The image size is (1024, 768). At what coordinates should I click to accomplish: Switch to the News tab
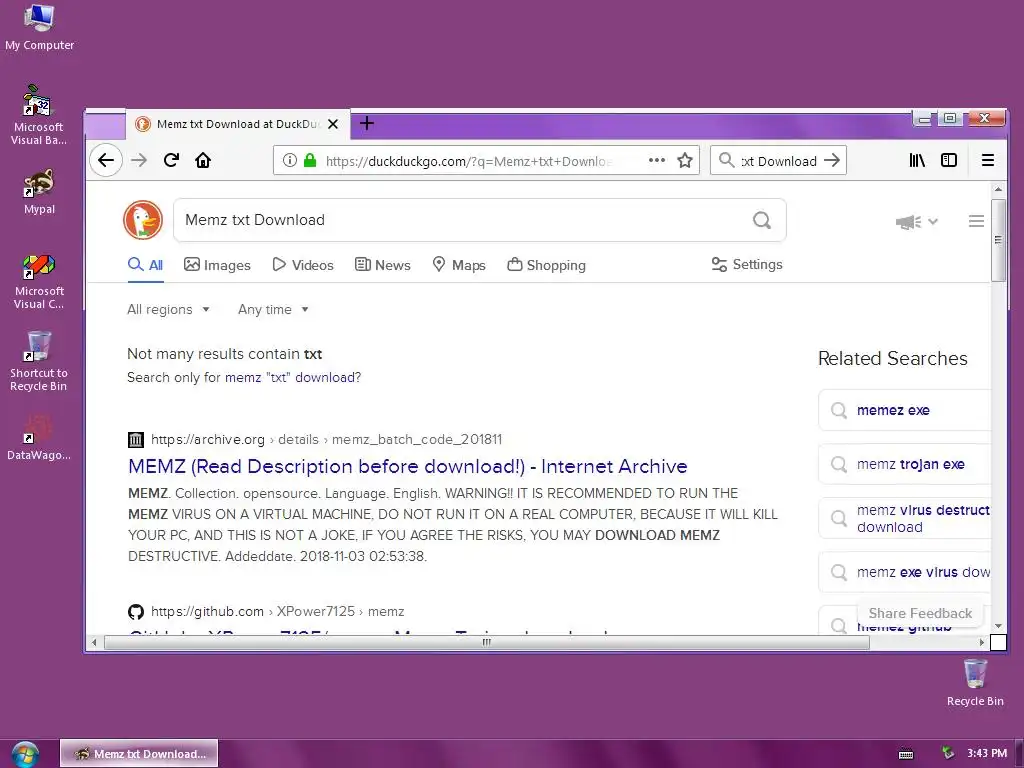point(383,265)
